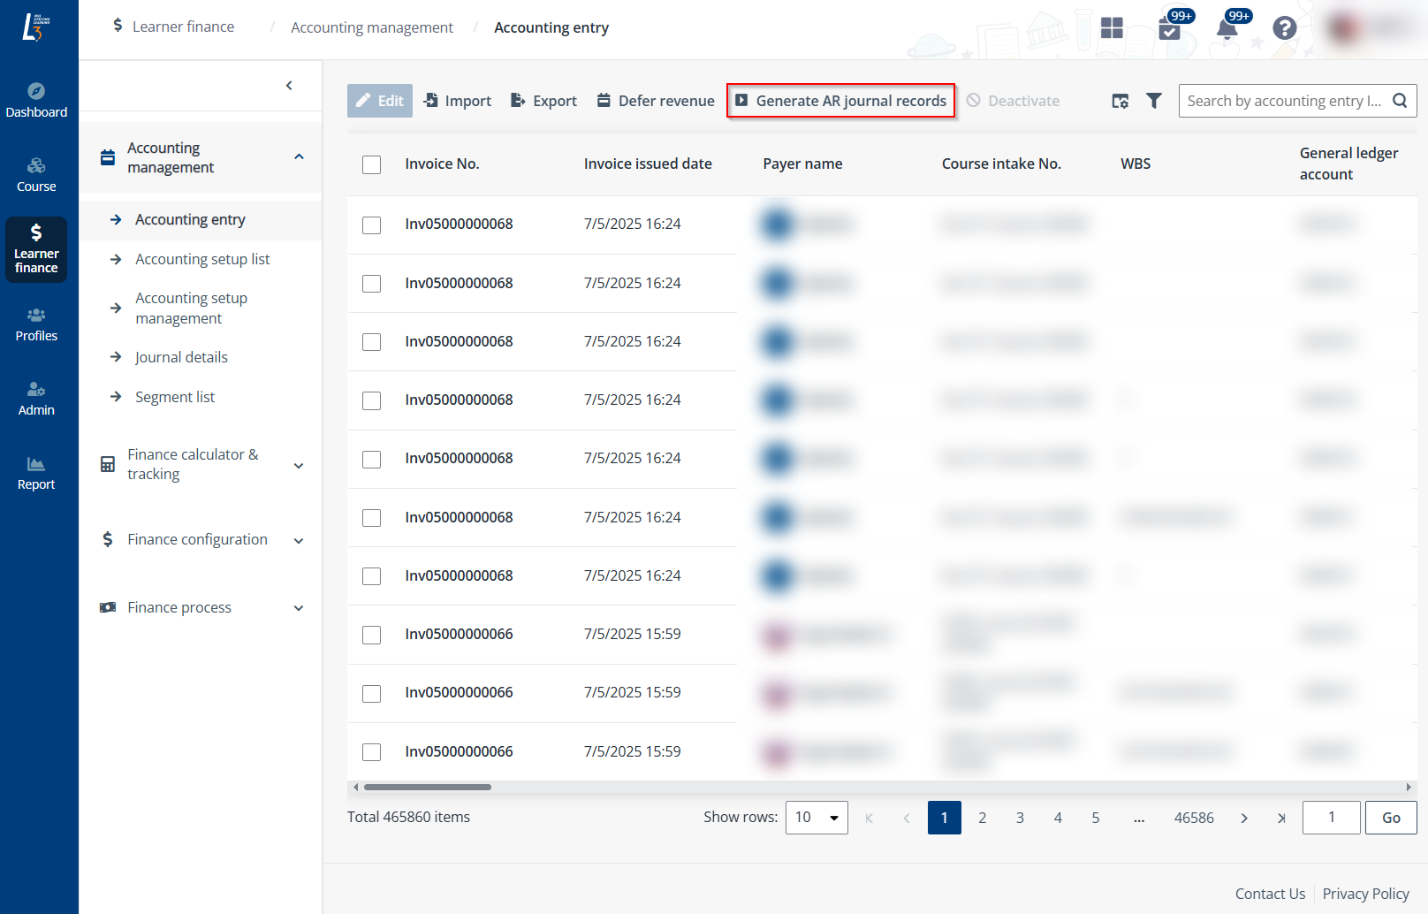The height and width of the screenshot is (914, 1428).
Task: Tick the checkbox for the first Inv05000000068 row
Action: coord(371,225)
